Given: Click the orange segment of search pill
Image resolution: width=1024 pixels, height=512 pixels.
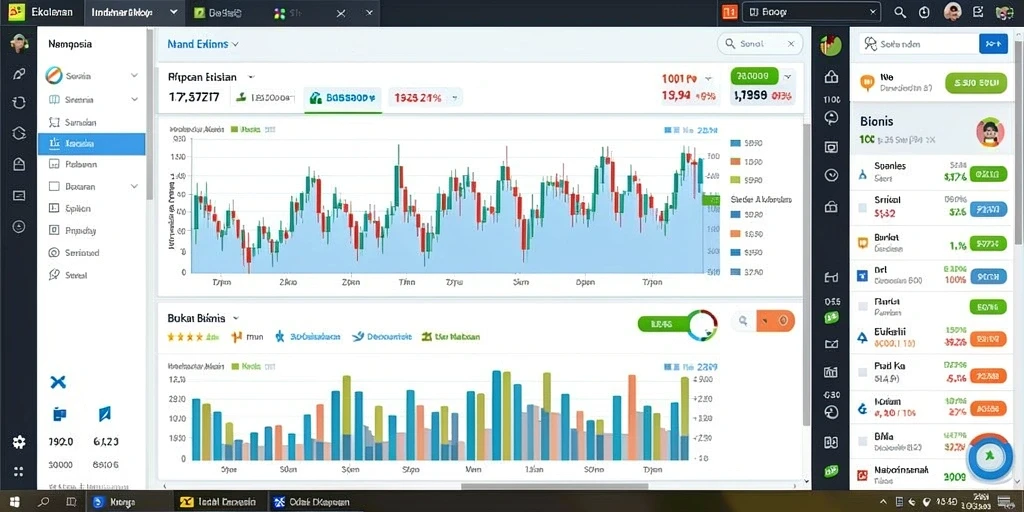Looking at the screenshot, I should pos(775,321).
